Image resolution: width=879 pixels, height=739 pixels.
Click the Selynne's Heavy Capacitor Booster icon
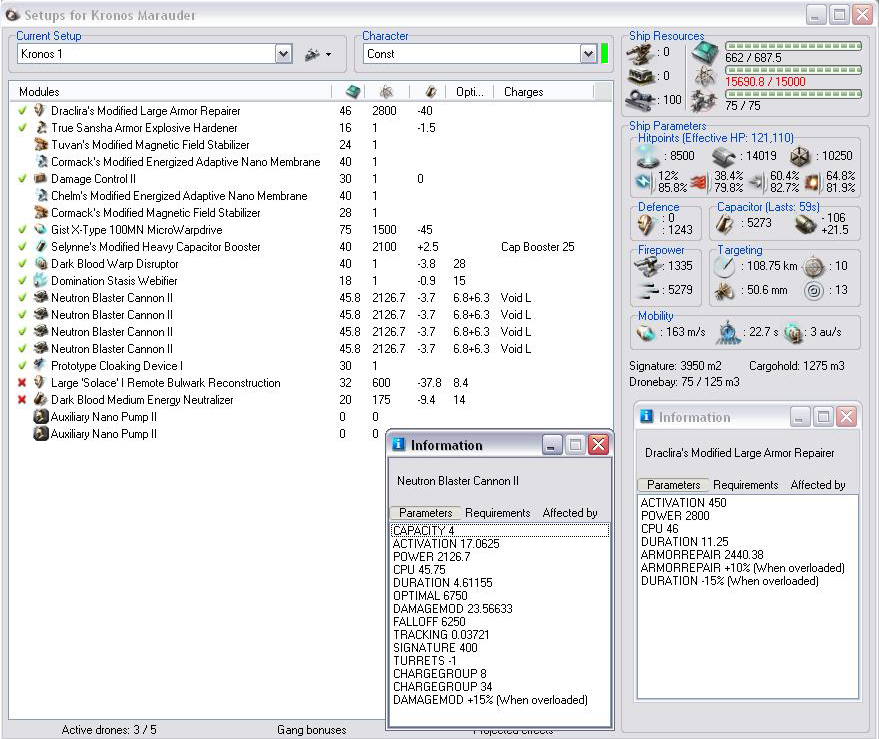[41, 247]
